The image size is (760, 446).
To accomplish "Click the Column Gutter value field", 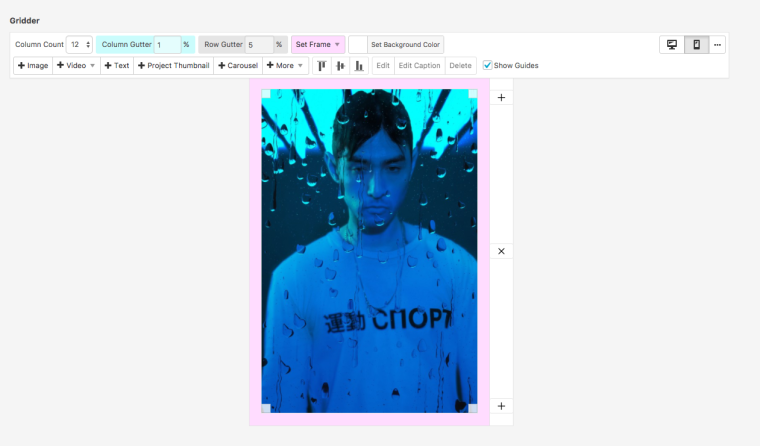I will pos(166,45).
